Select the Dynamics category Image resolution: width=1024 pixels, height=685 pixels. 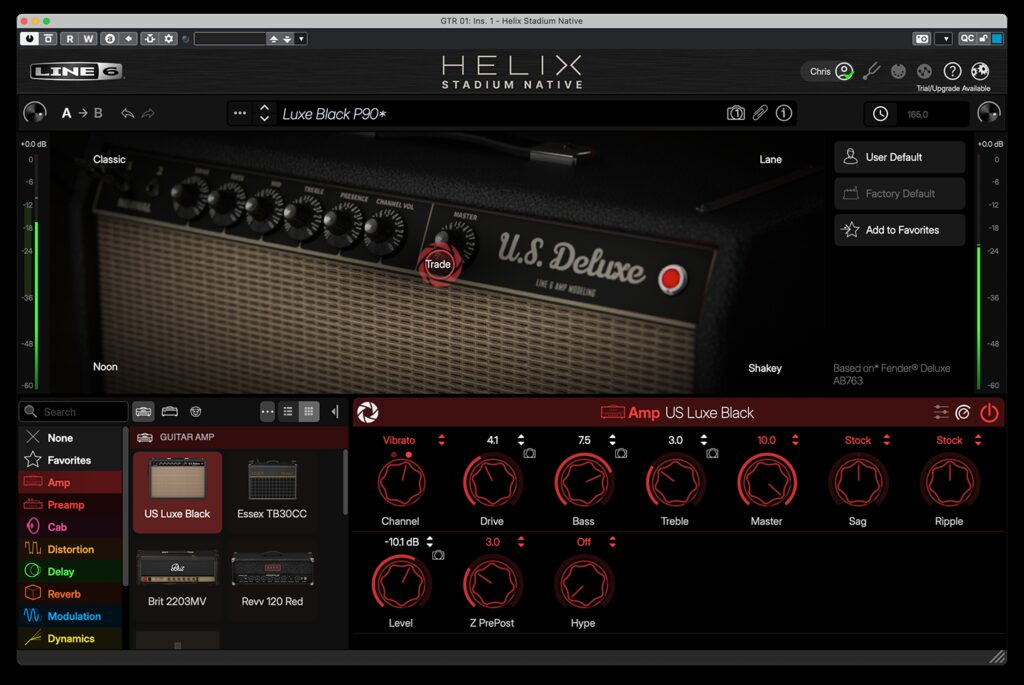pyautogui.click(x=71, y=638)
